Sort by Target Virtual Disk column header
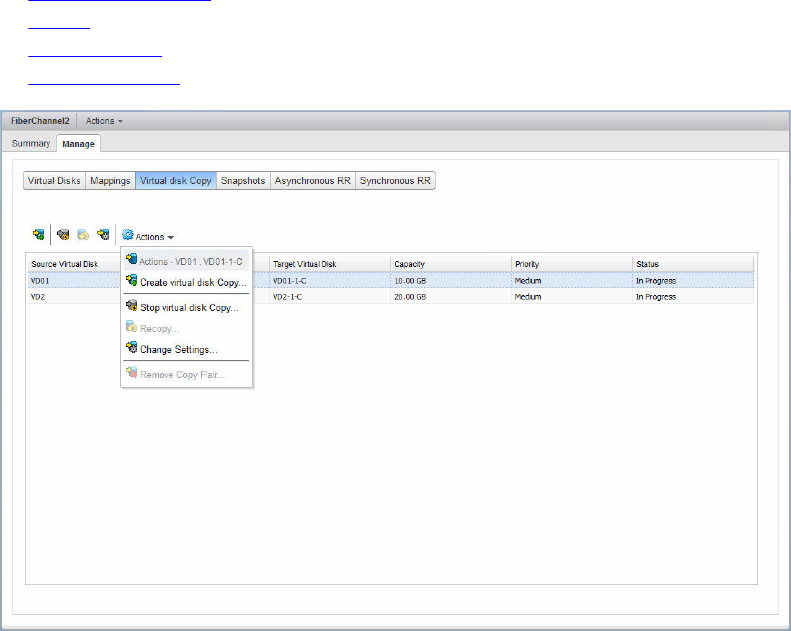791x631 pixels. tap(329, 264)
